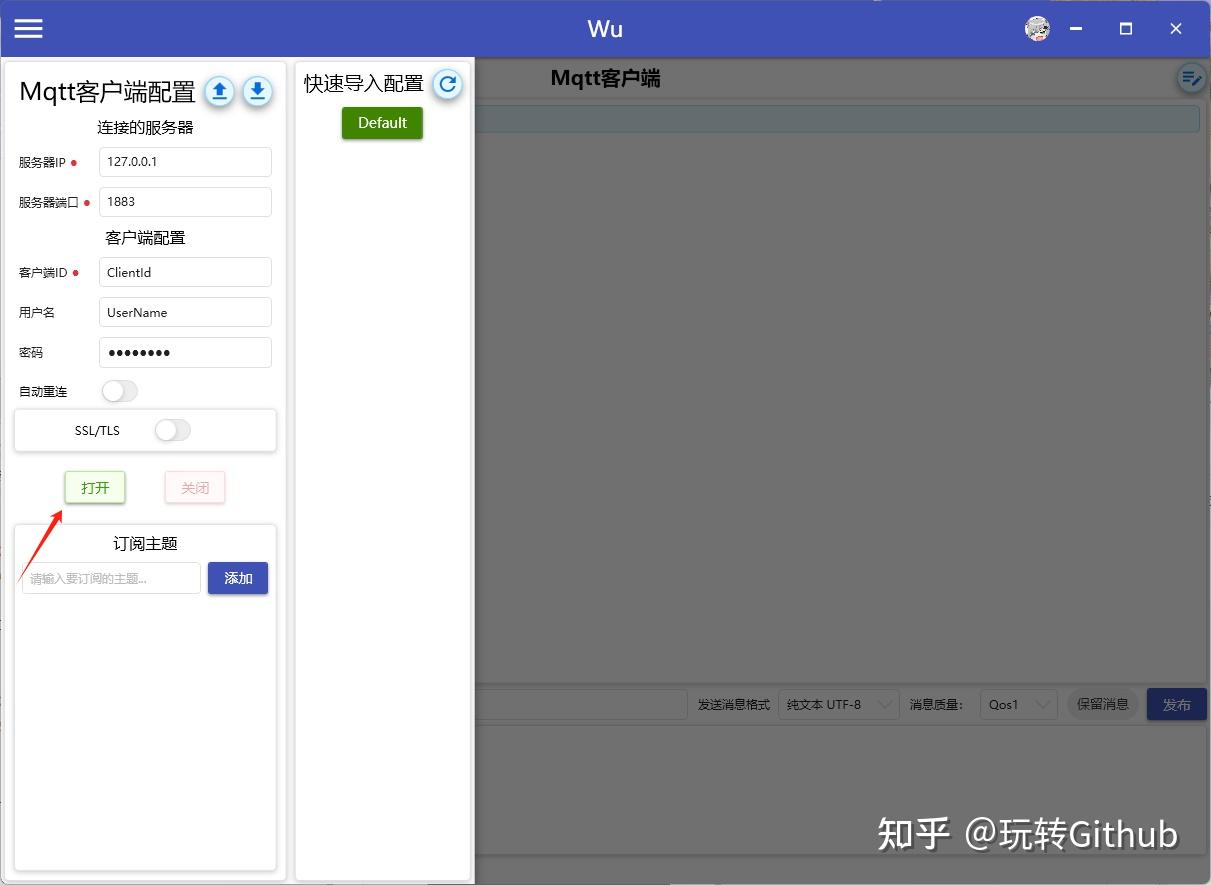Click the download configuration icon
Viewport: 1211px width, 885px height.
[257, 91]
